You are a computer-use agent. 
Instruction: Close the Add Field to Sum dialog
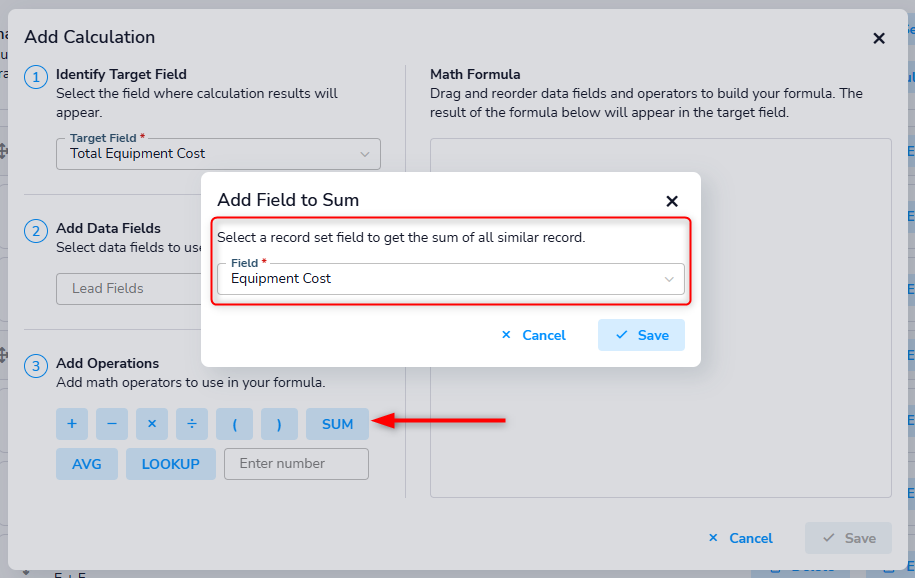coord(672,201)
